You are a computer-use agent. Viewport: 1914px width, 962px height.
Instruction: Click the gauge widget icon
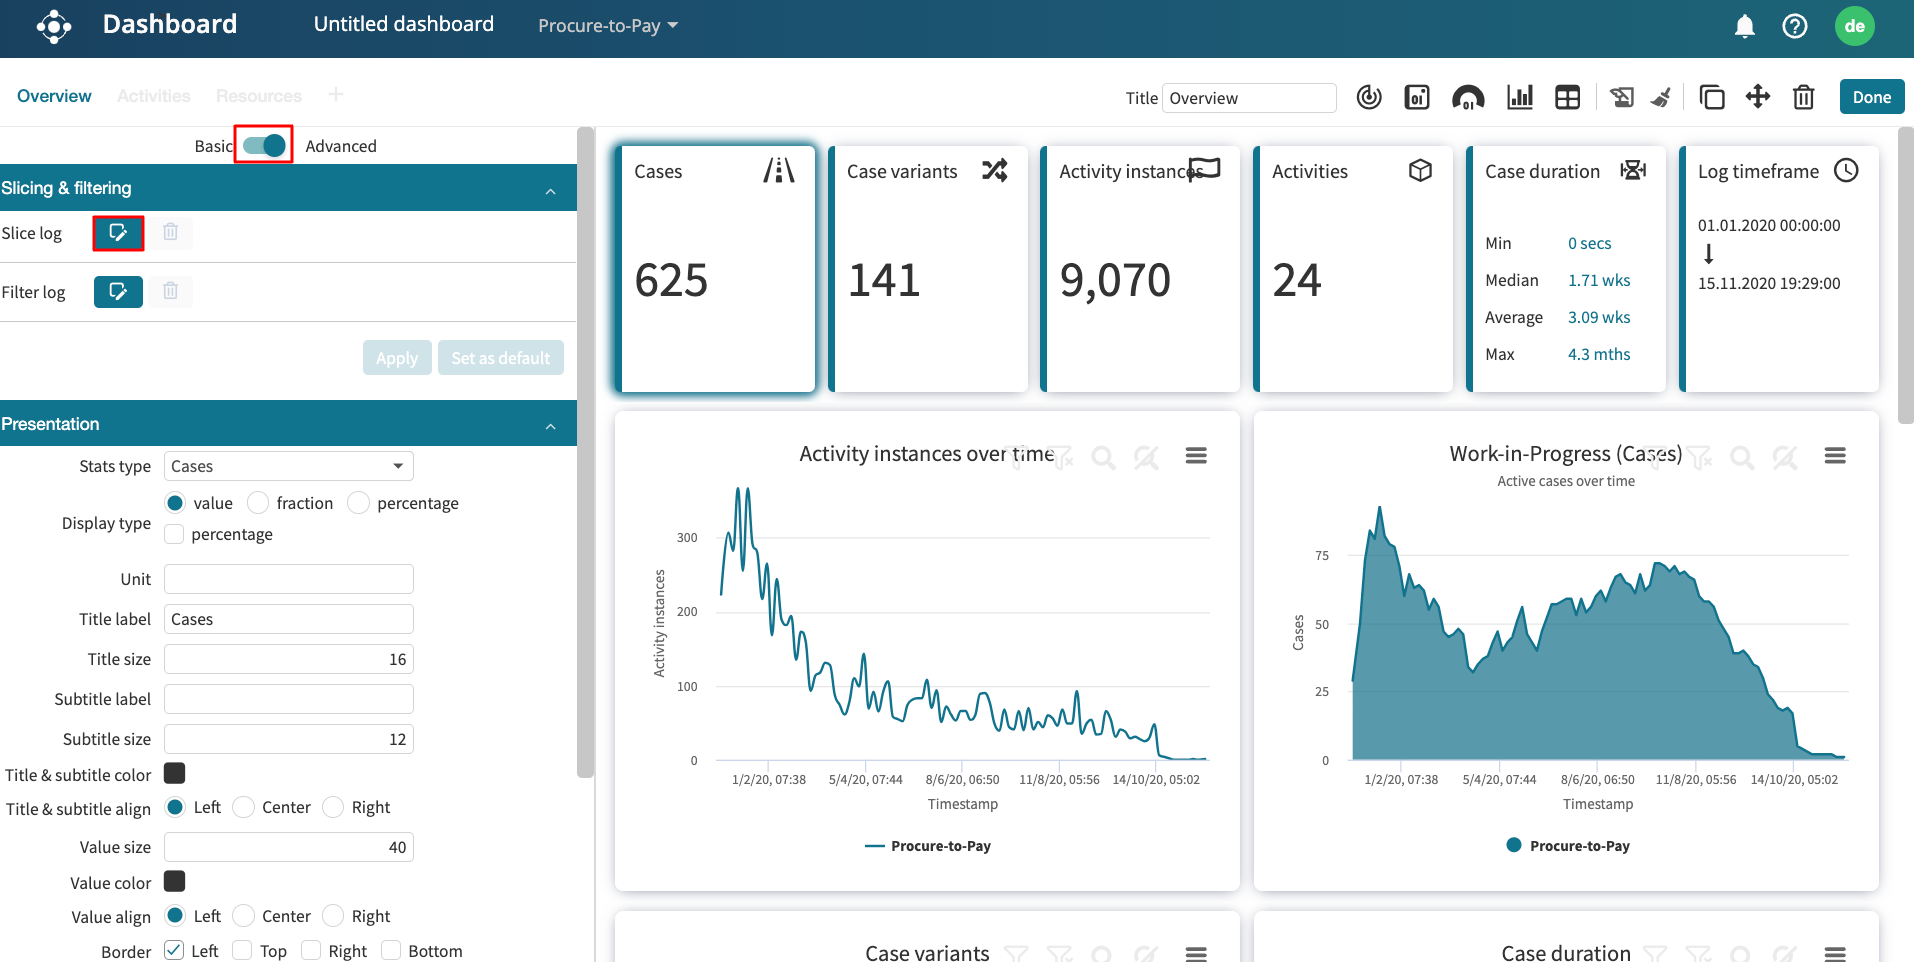(1467, 97)
